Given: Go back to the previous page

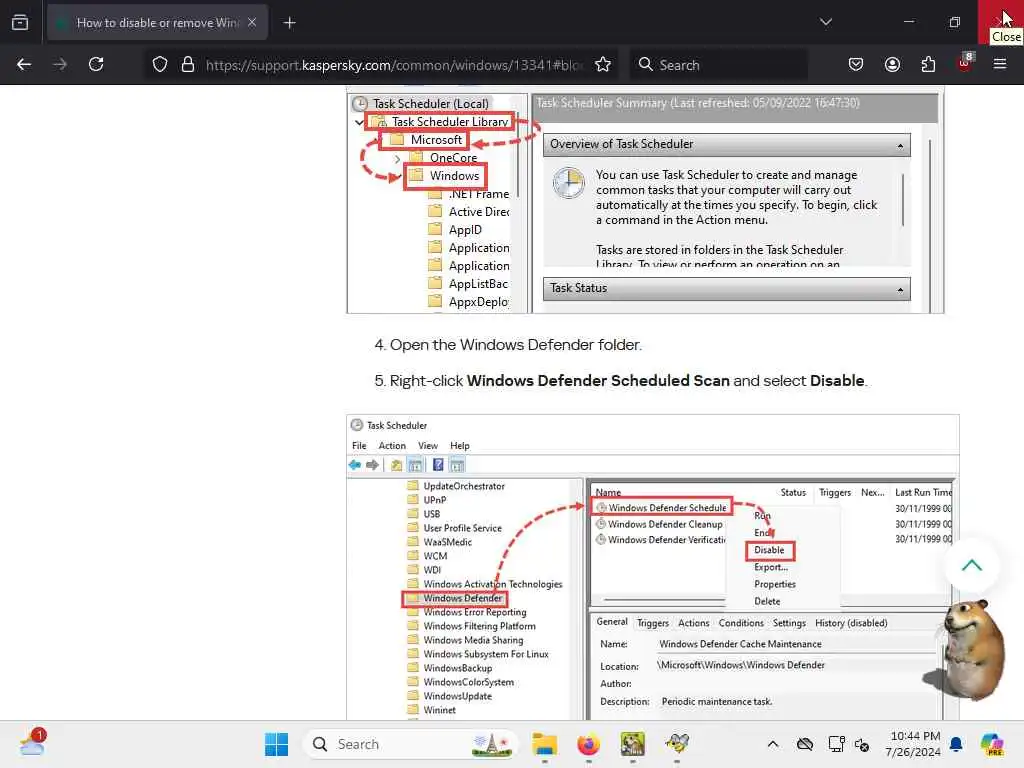Looking at the screenshot, I should tap(24, 64).
